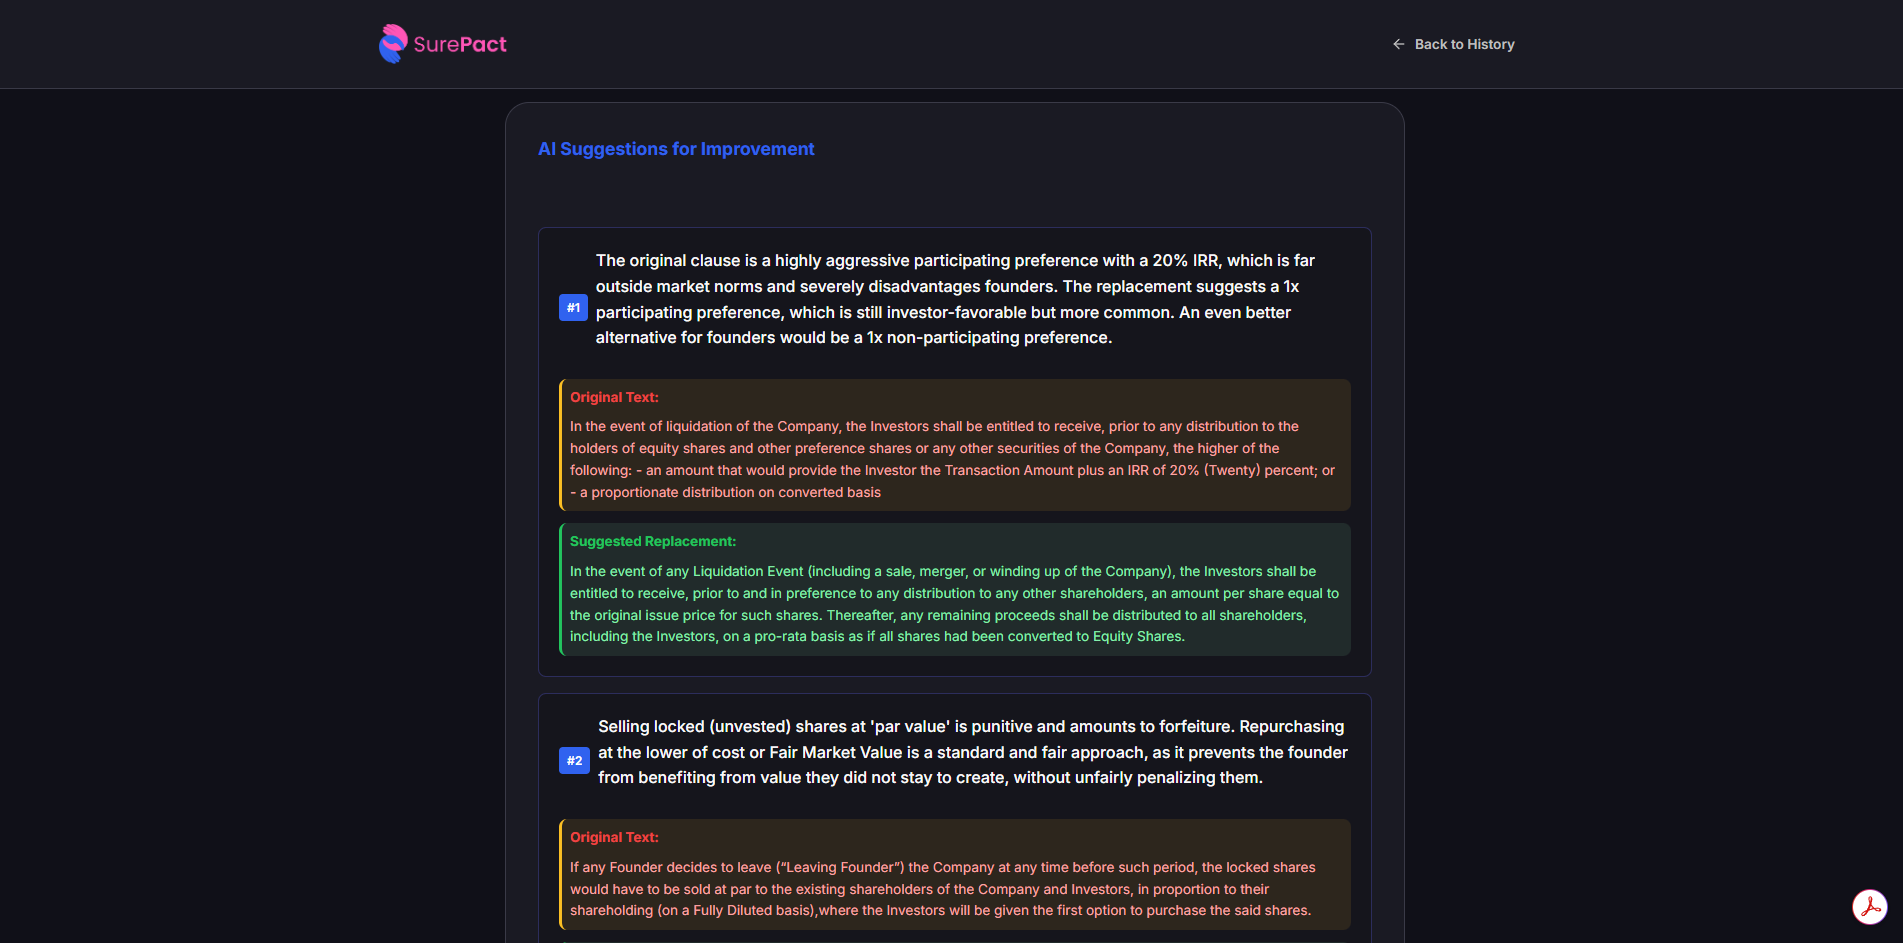Click the AI Suggestions for Improvement heading

point(675,148)
